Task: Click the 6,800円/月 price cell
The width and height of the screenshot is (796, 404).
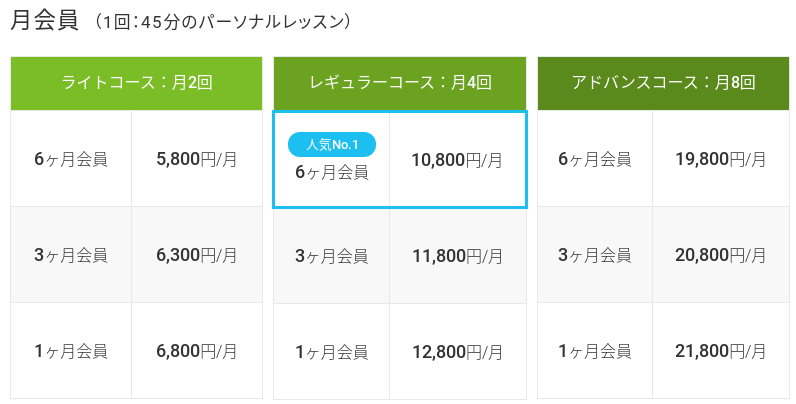Action: tap(197, 351)
